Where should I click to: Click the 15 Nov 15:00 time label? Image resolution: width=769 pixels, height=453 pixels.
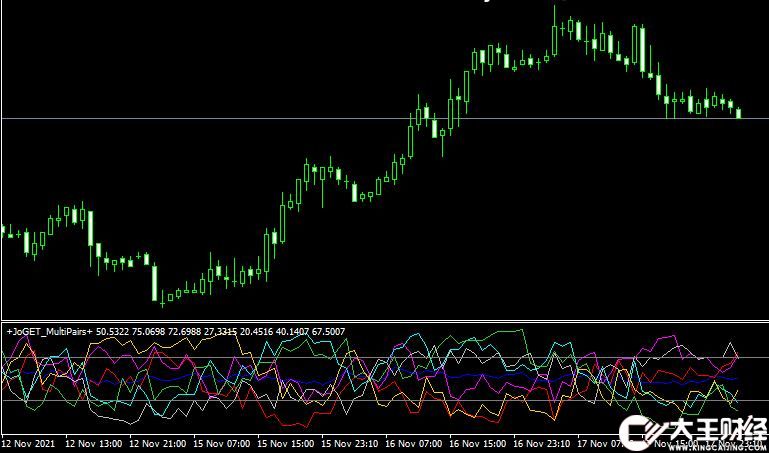[x=286, y=444]
